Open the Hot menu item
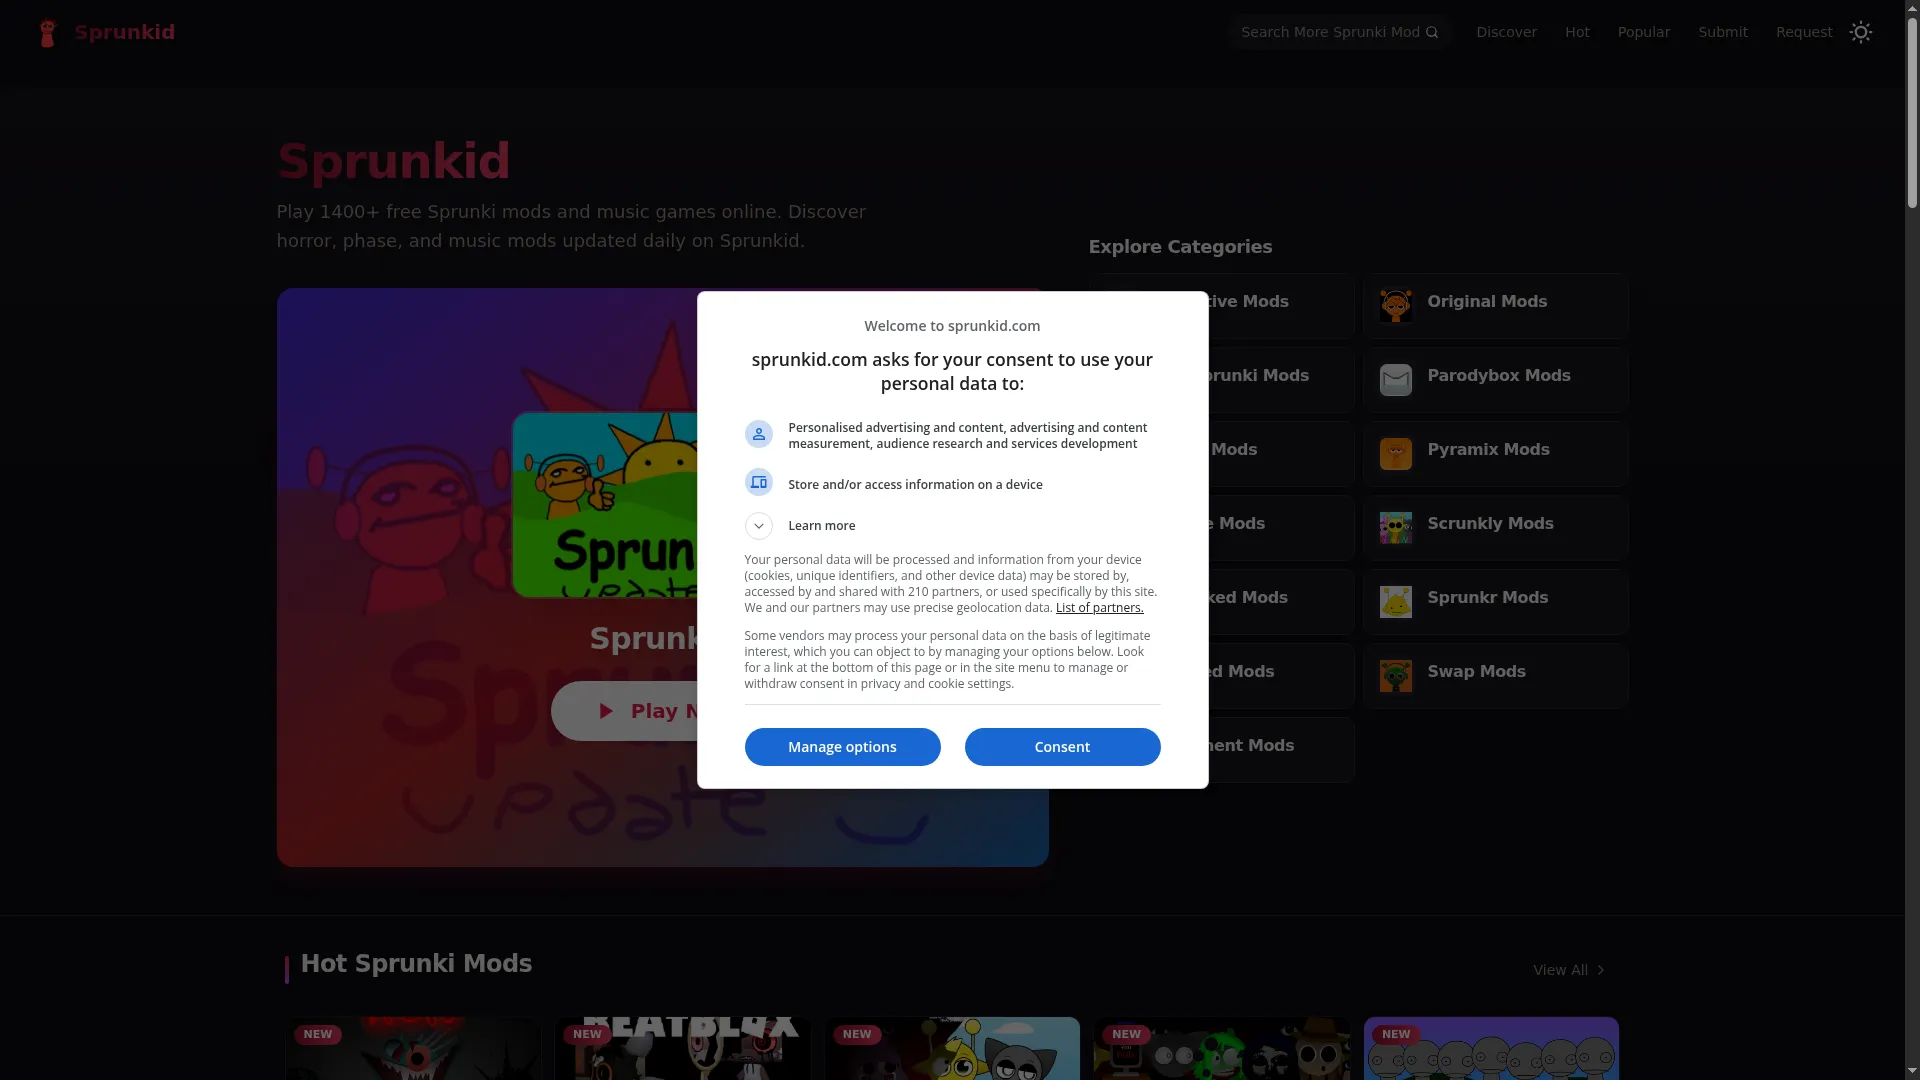 (x=1577, y=32)
